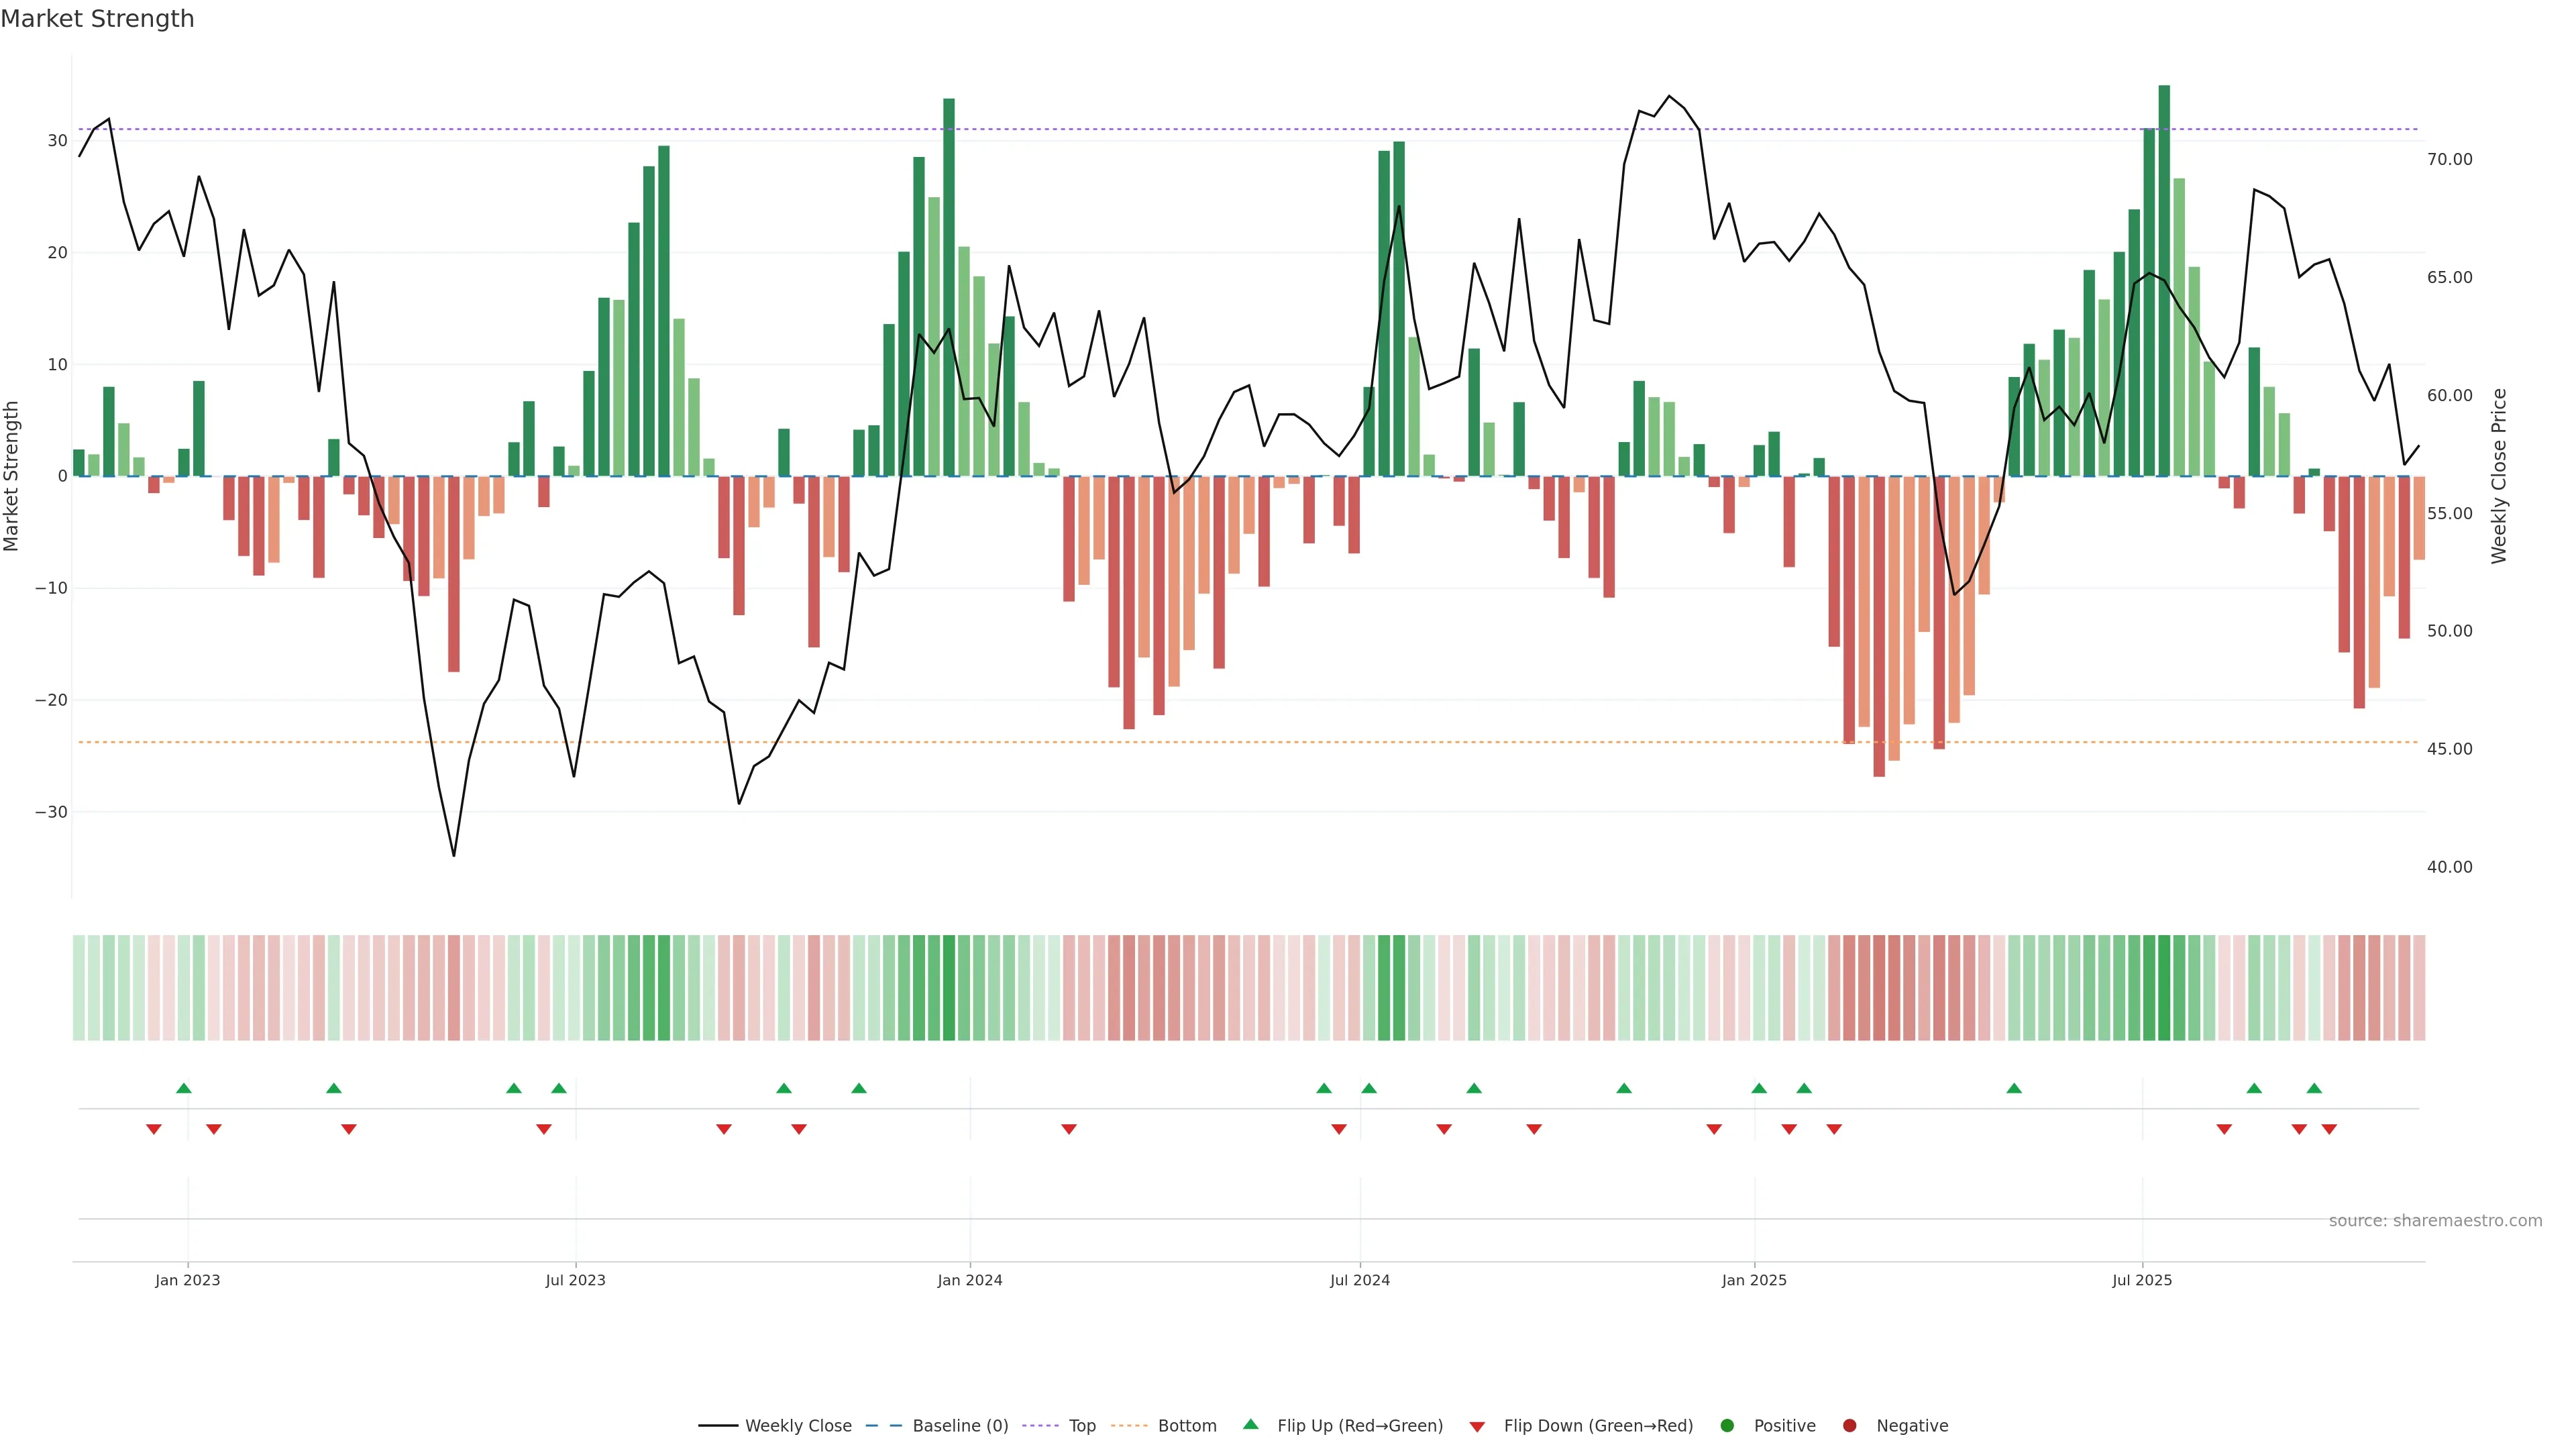The image size is (2576, 1449).
Task: Click the Market Strength chart title
Action: click(97, 19)
